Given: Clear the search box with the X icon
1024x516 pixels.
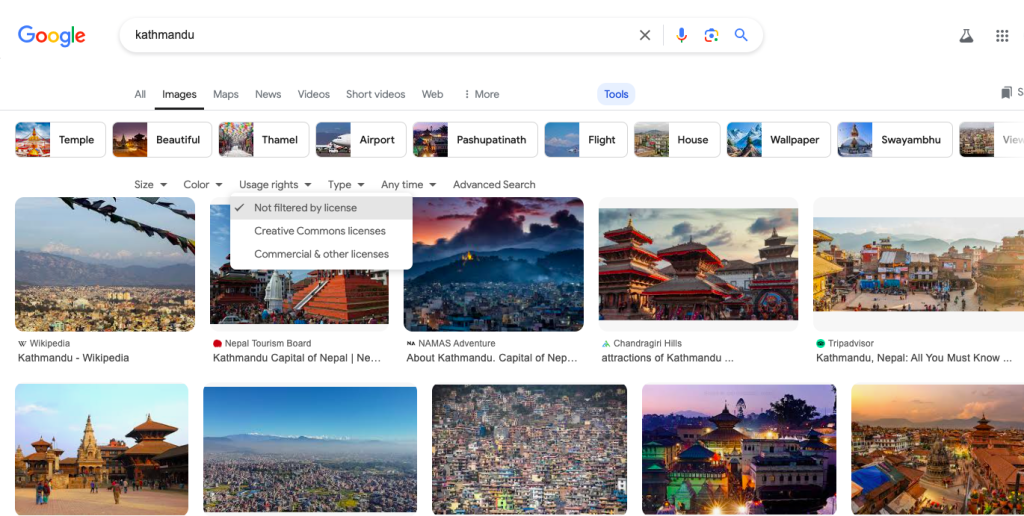Looking at the screenshot, I should coord(645,35).
